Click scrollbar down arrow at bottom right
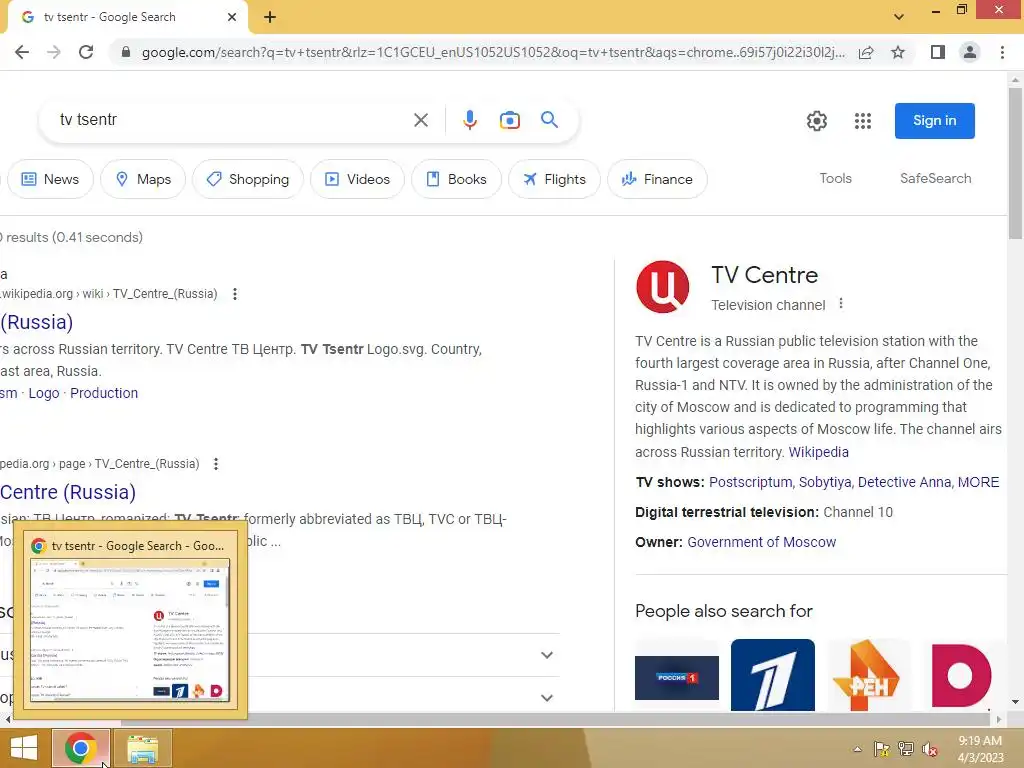This screenshot has height=768, width=1024. (x=1015, y=702)
